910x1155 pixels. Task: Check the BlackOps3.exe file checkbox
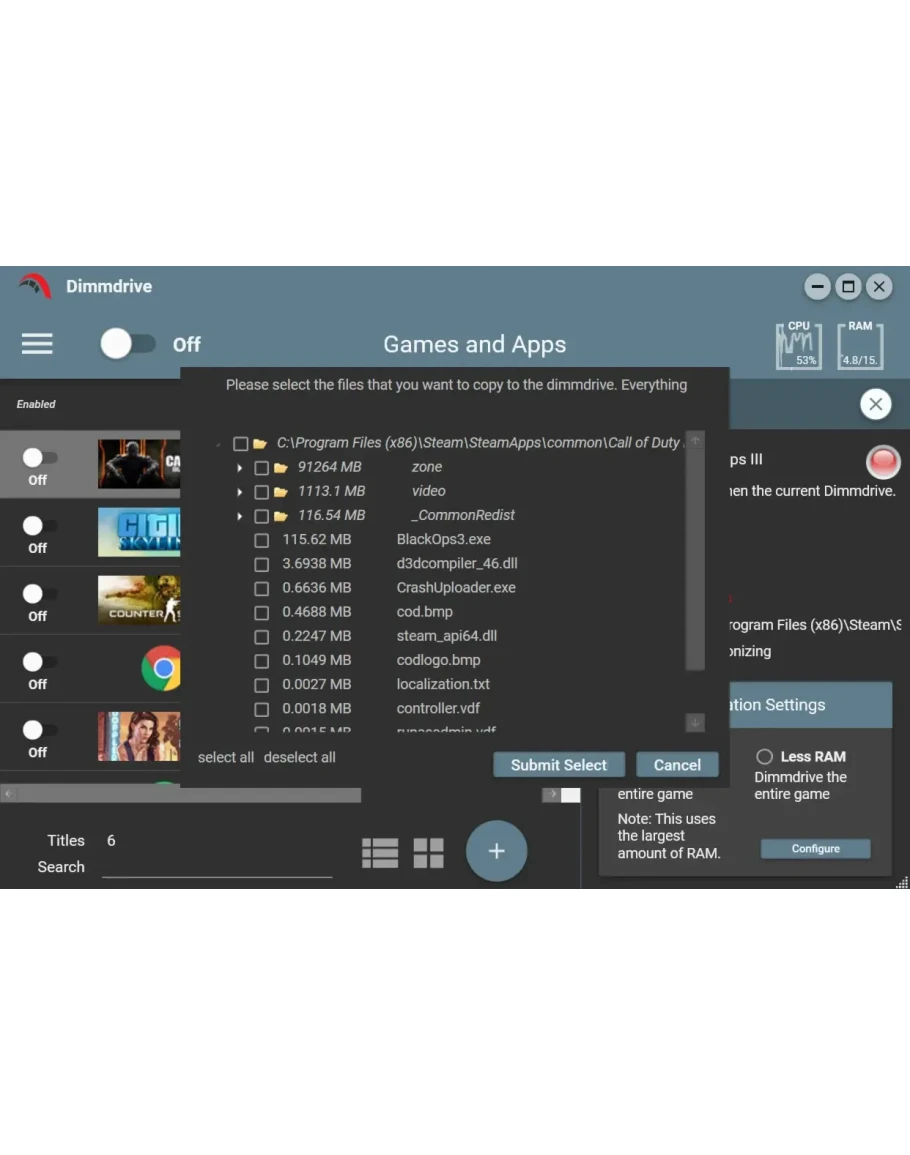tap(262, 540)
